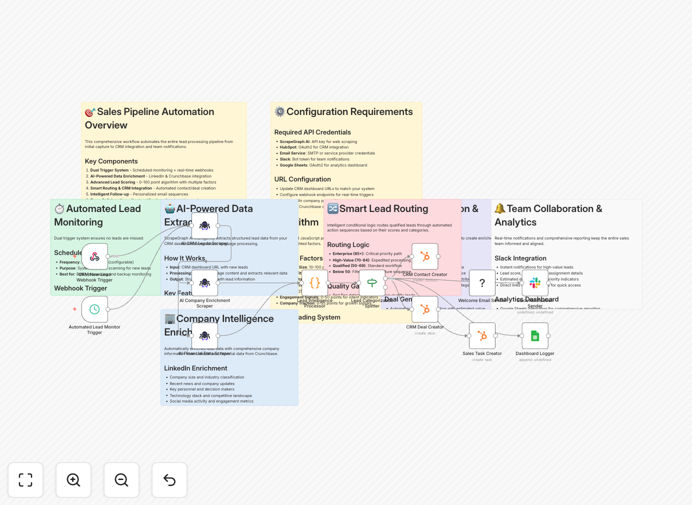Zoom in on the workflow canvas

(x=73, y=480)
